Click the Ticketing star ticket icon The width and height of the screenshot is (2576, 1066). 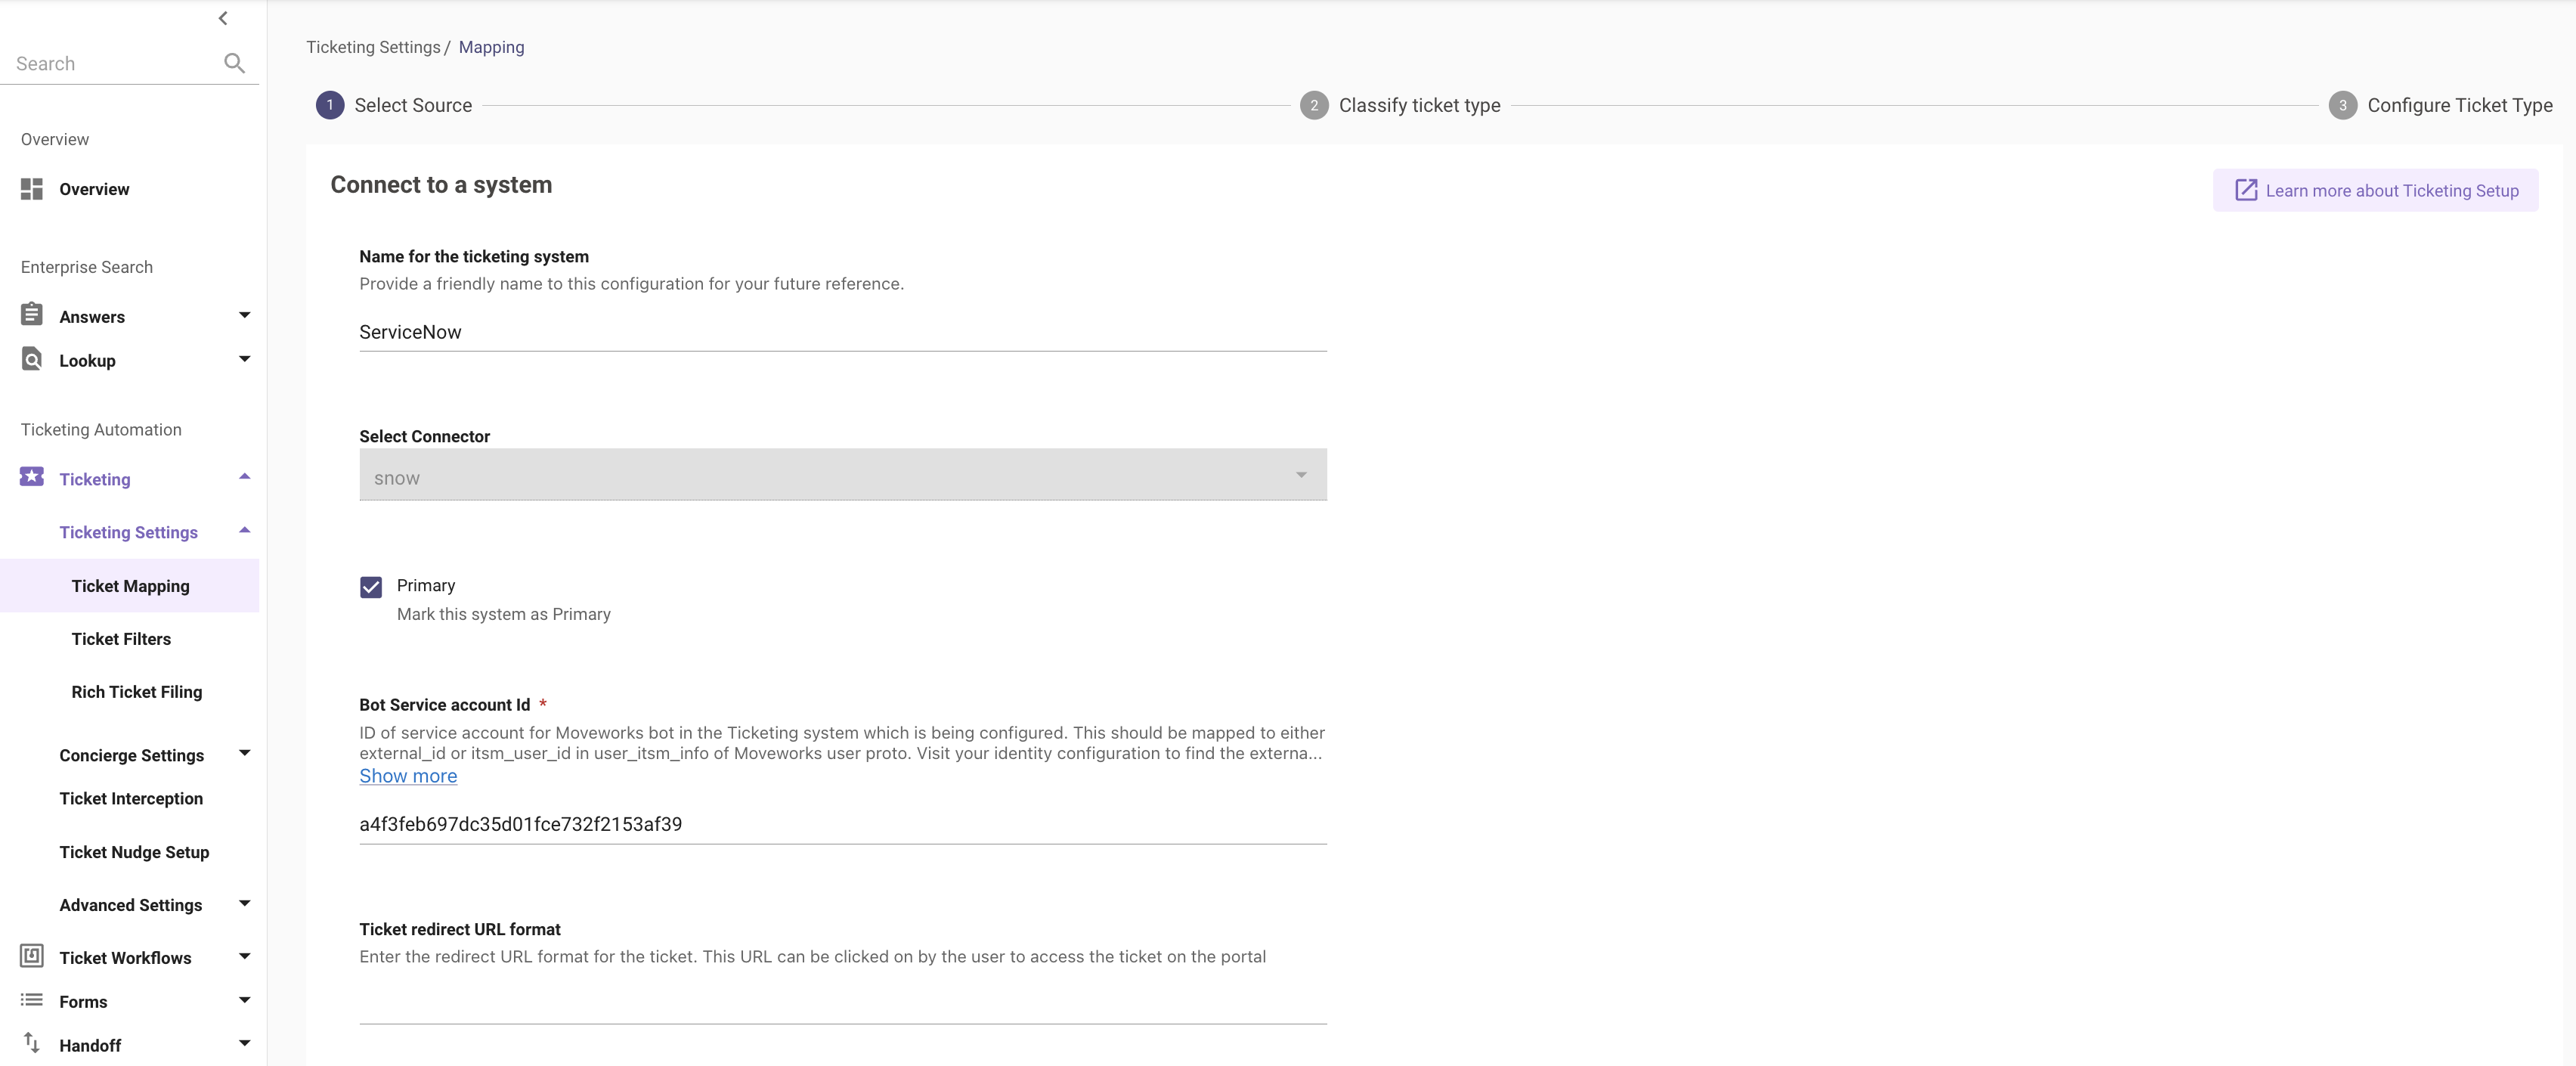pyautogui.click(x=32, y=477)
